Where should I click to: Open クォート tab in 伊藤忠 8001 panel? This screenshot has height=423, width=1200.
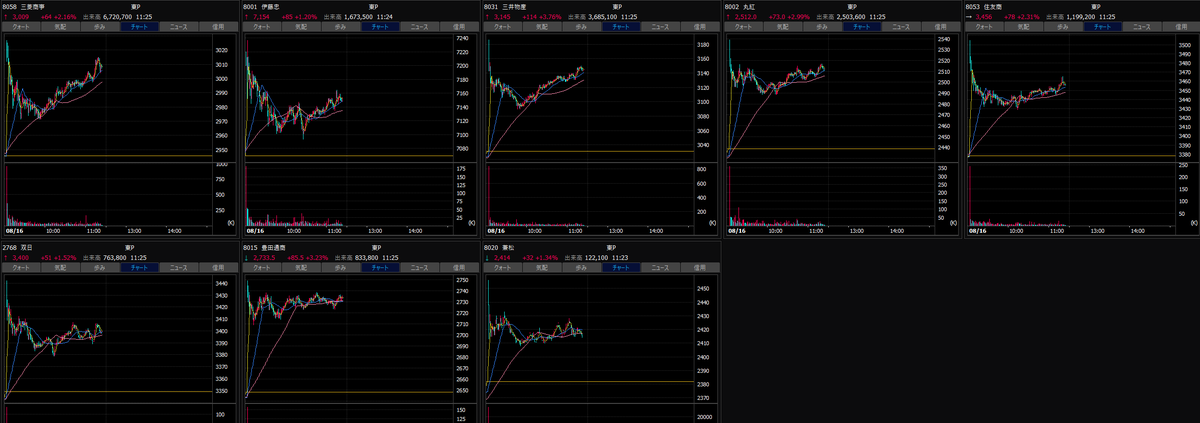tap(261, 27)
